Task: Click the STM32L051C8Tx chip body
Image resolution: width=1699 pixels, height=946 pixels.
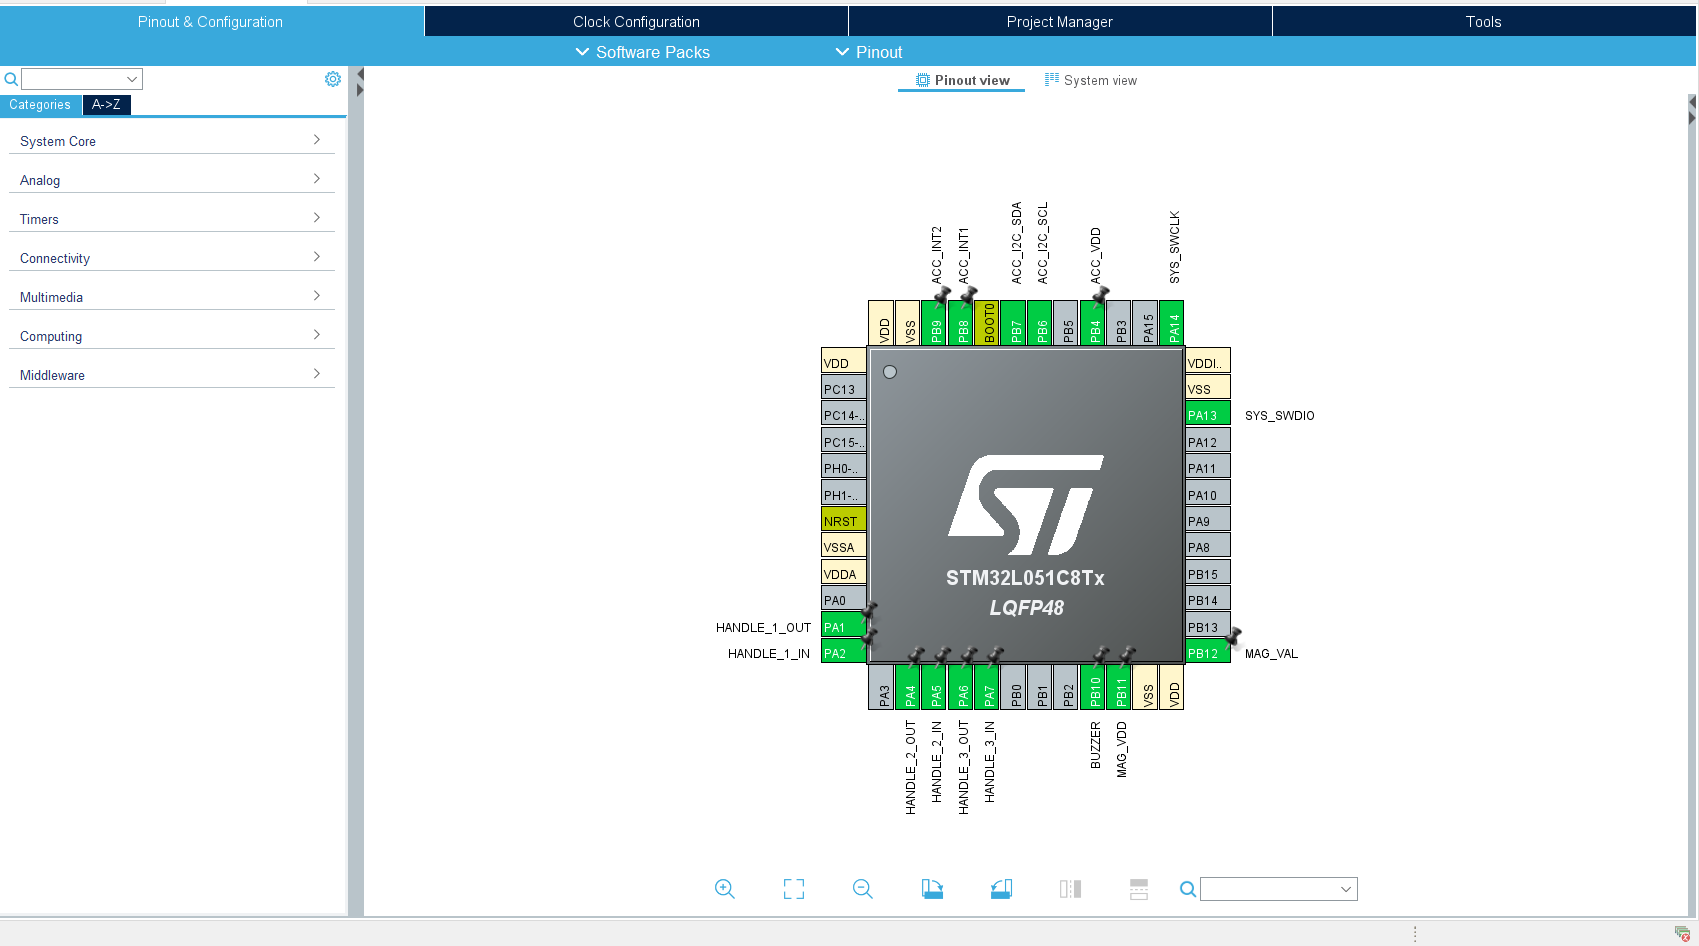Action: click(1026, 505)
